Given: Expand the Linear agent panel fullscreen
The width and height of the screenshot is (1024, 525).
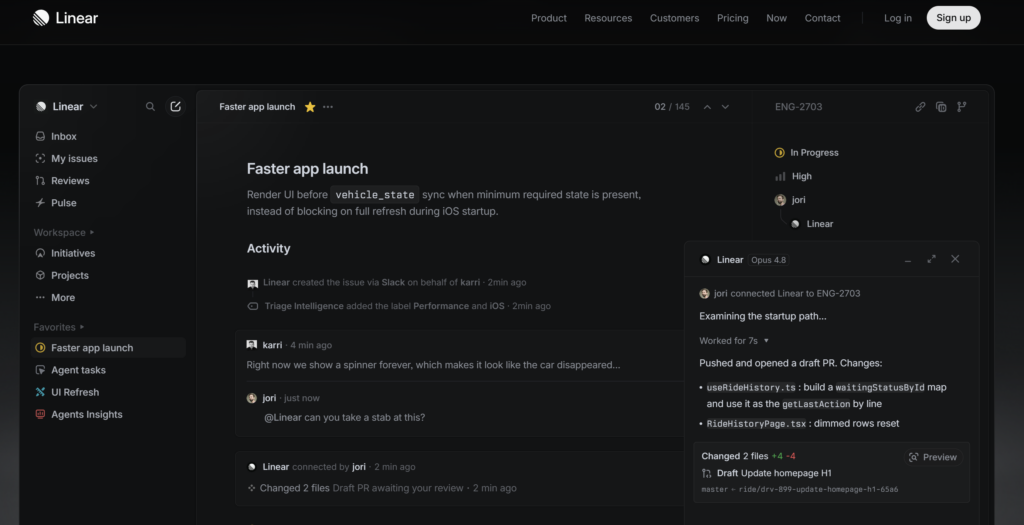Looking at the screenshot, I should 931,259.
